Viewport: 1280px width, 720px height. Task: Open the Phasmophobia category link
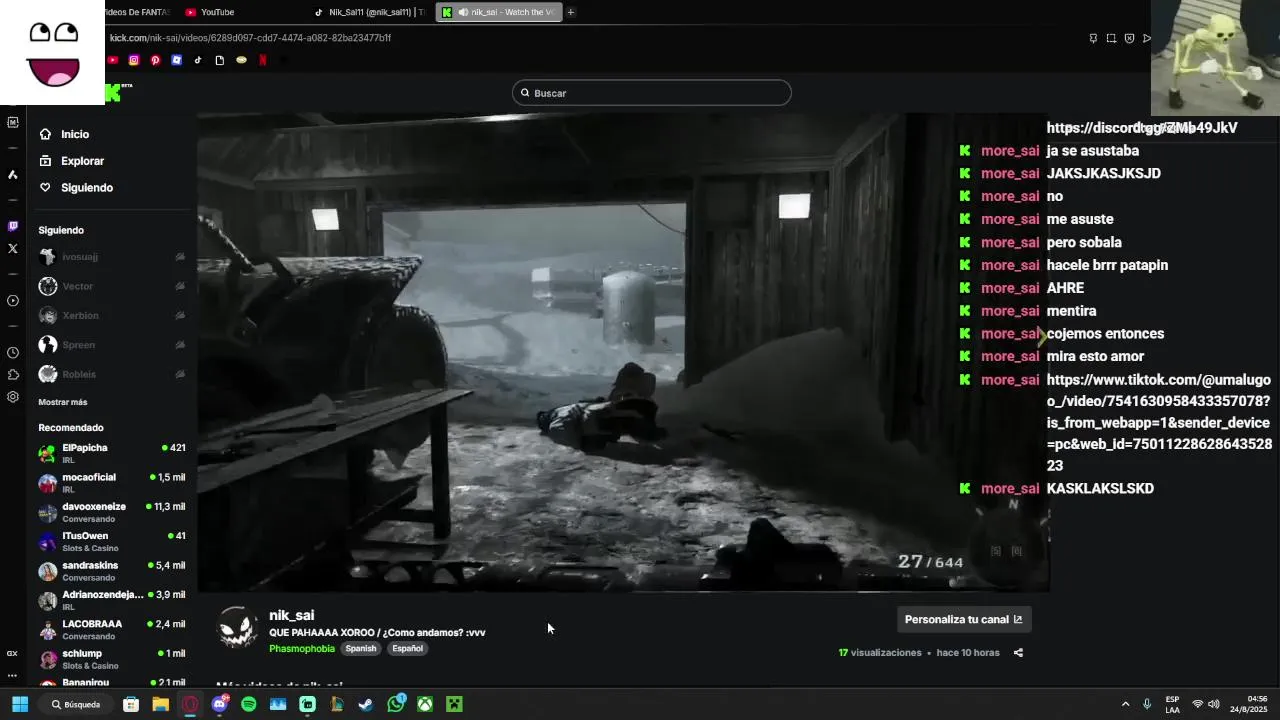click(x=302, y=649)
